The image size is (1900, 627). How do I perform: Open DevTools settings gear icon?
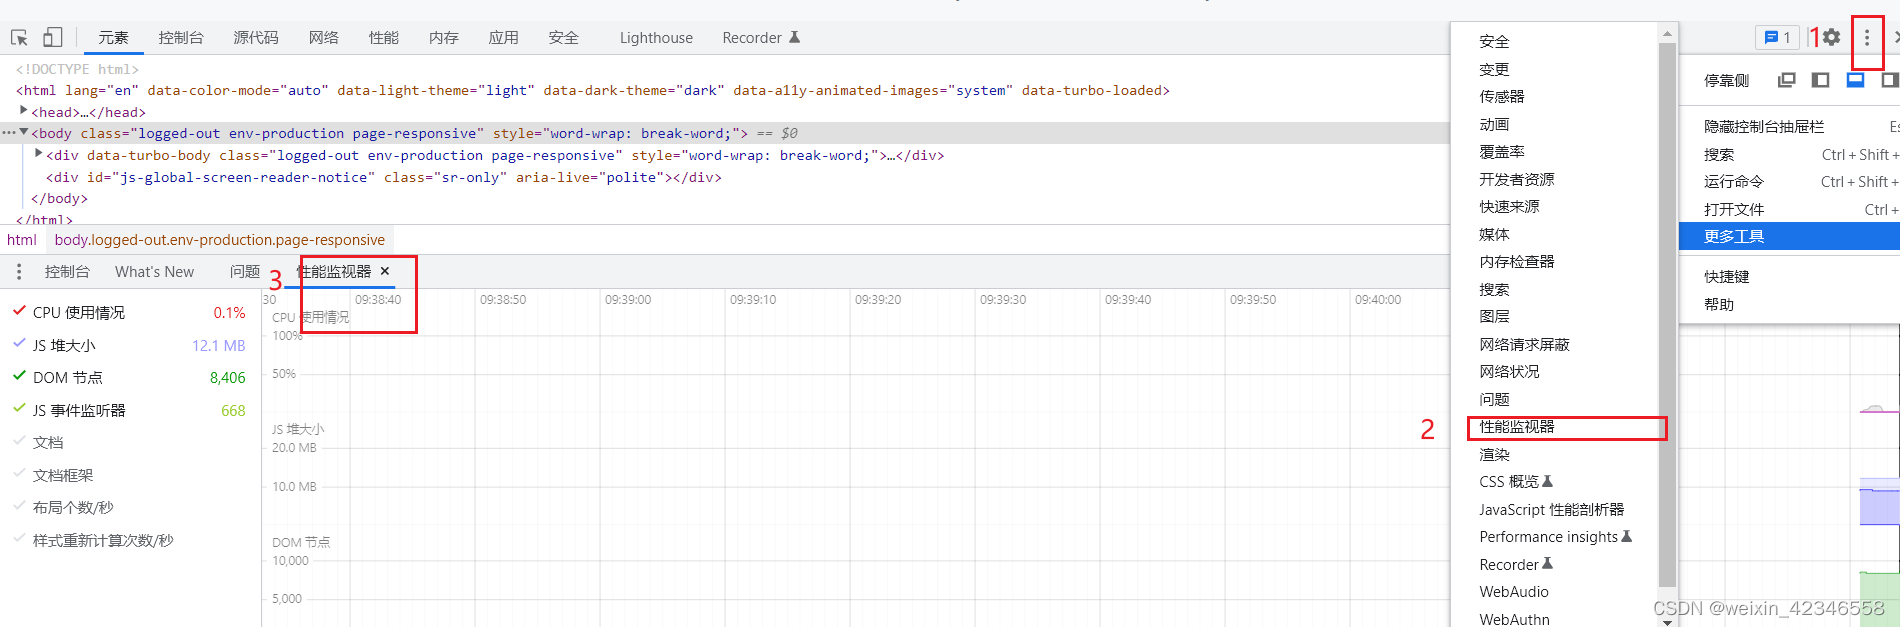1831,37
